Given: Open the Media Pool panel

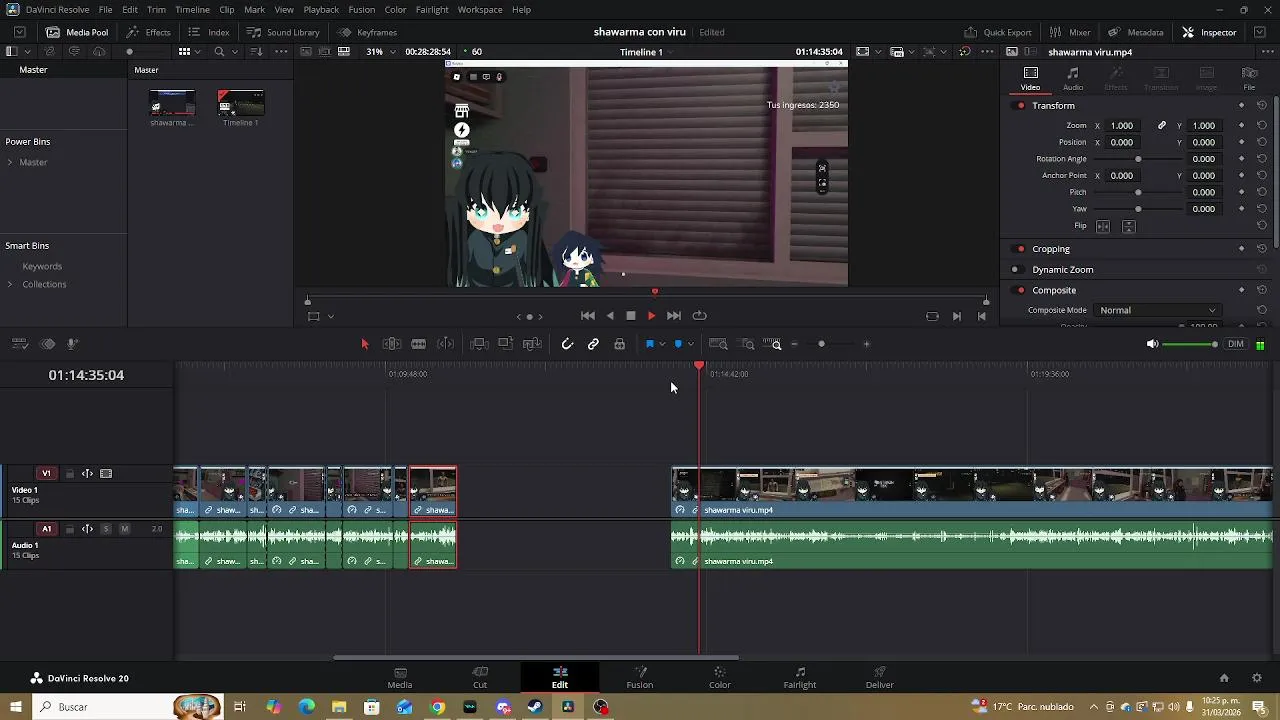Looking at the screenshot, I should (x=77, y=32).
